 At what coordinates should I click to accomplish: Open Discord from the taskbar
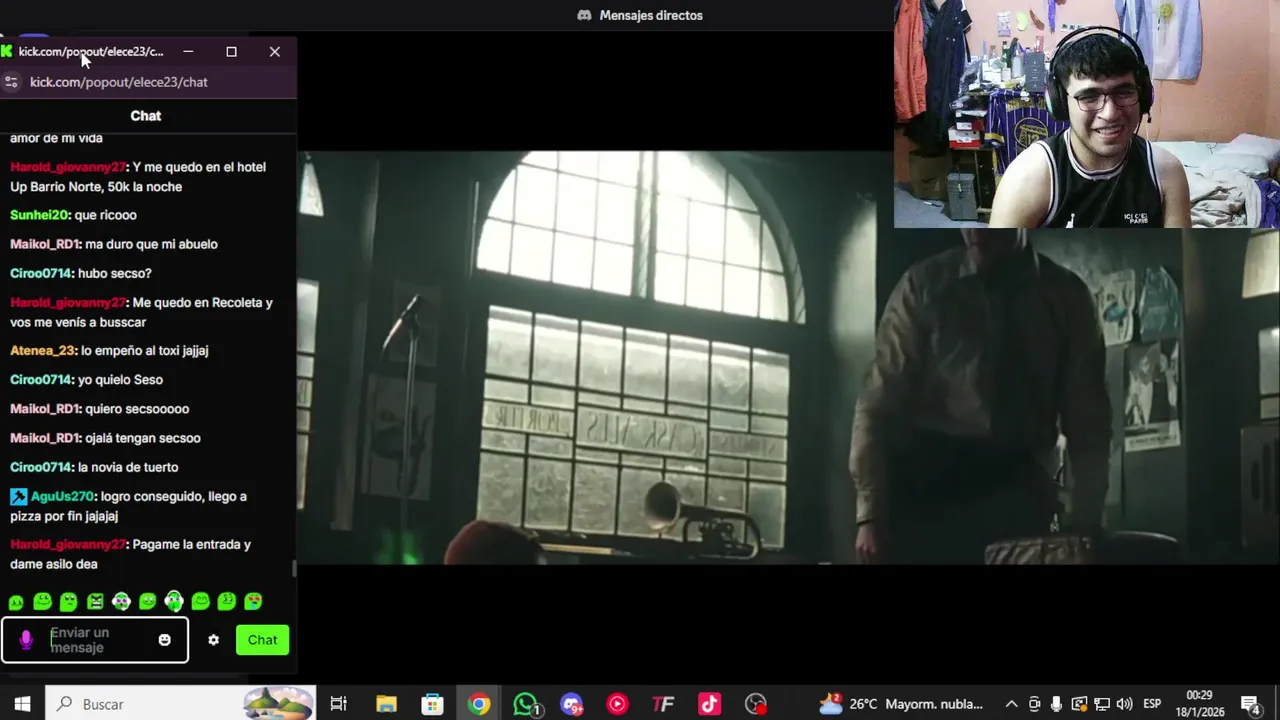pyautogui.click(x=571, y=704)
